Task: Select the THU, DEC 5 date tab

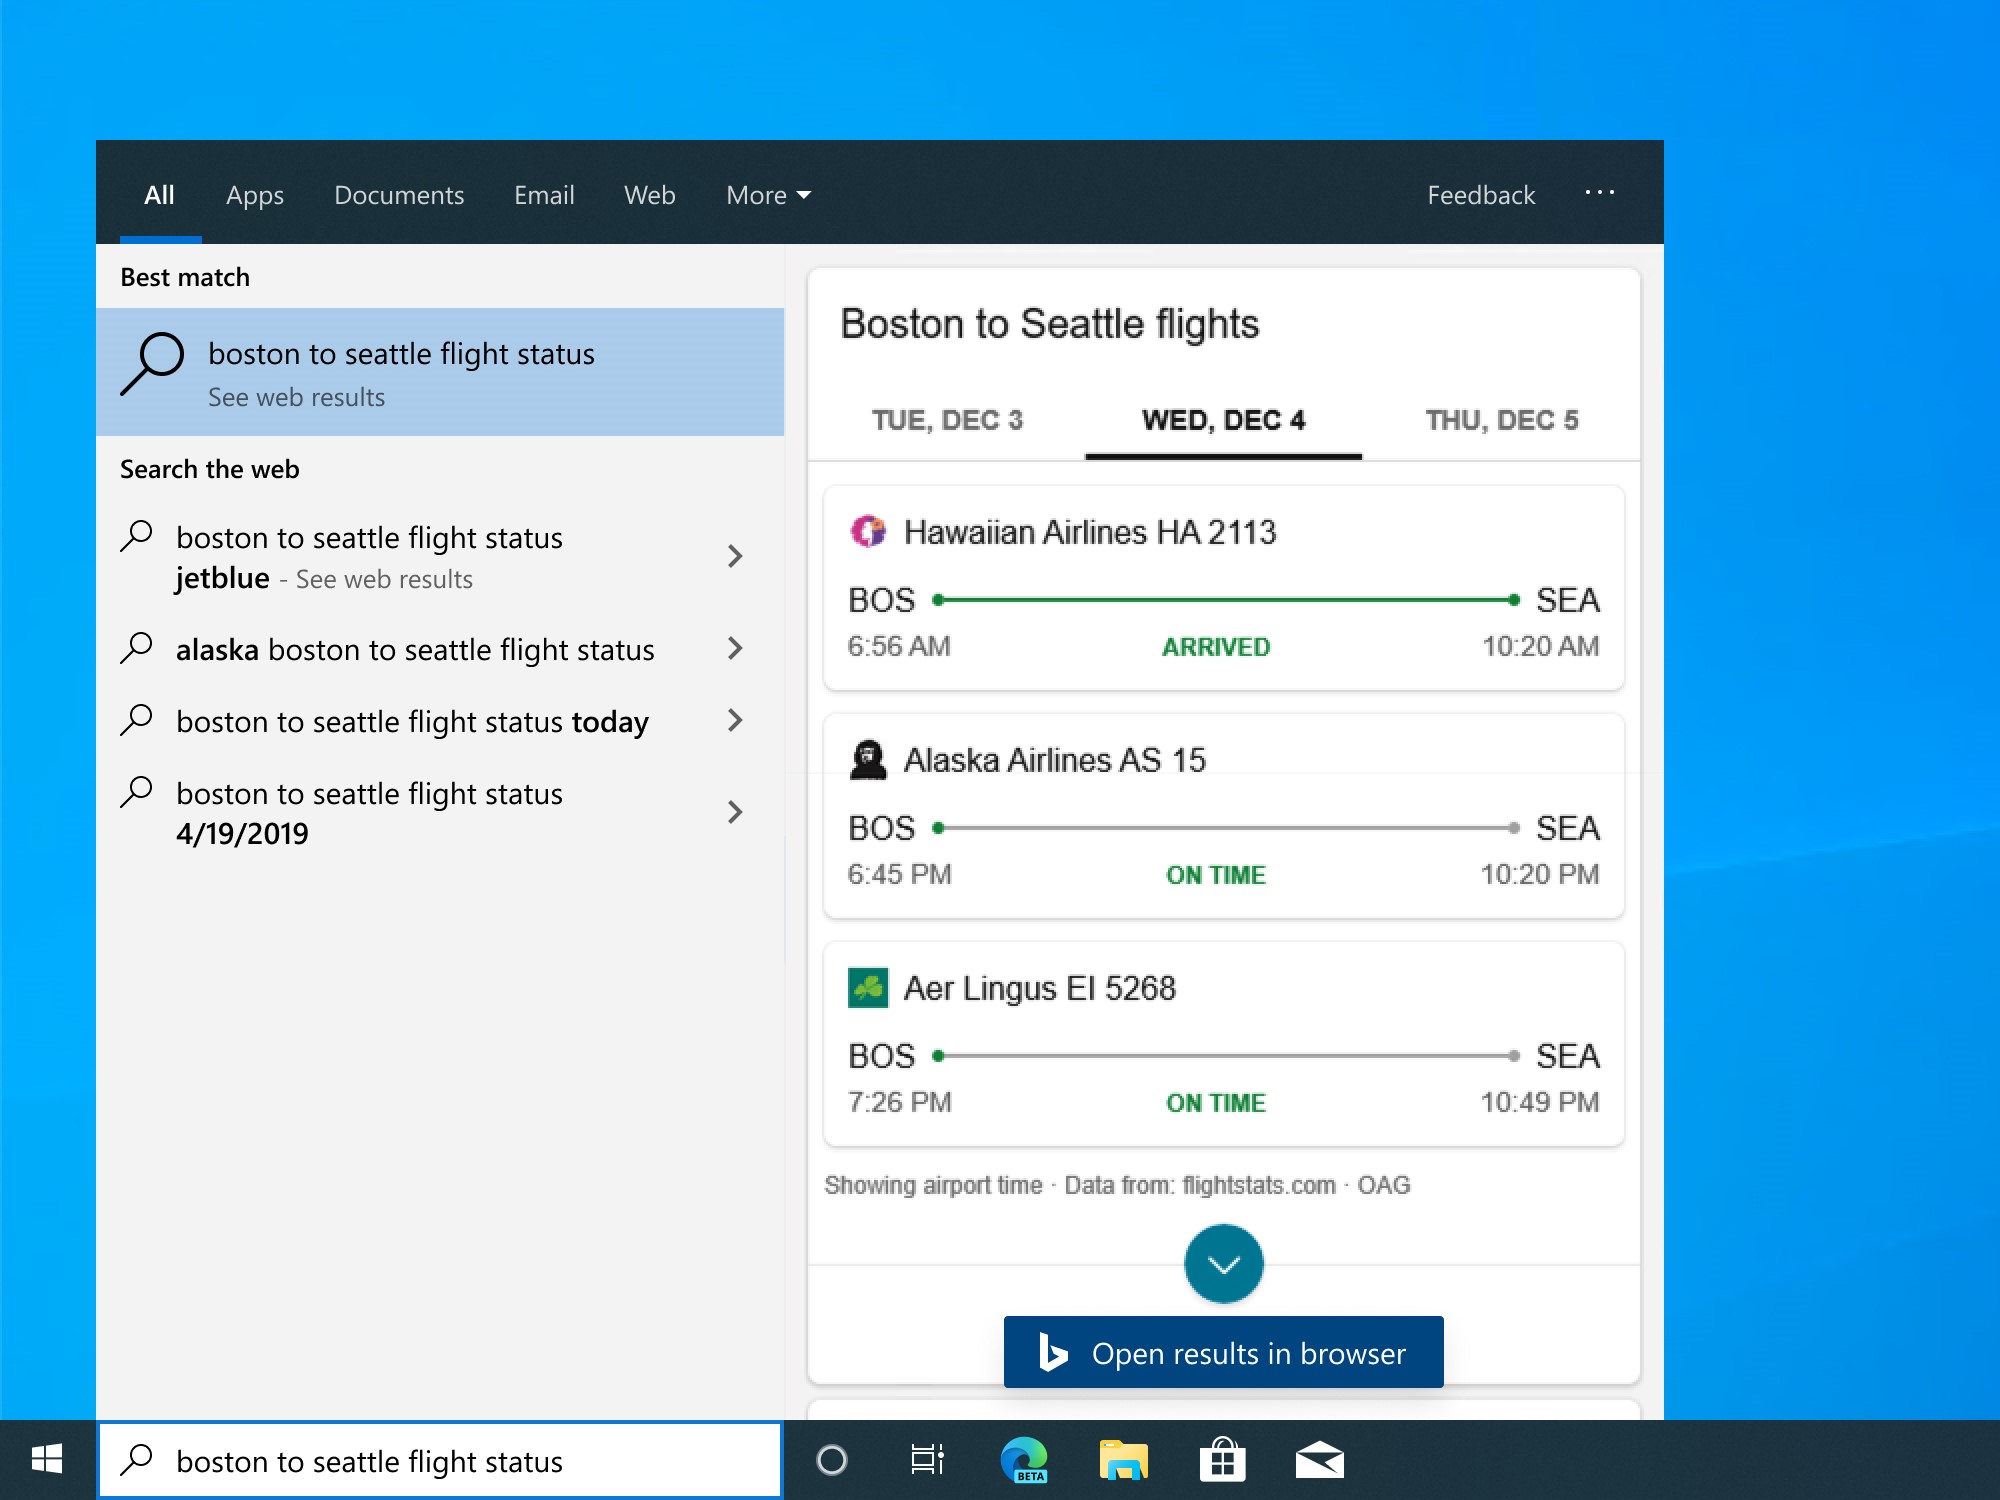Action: (x=1501, y=420)
